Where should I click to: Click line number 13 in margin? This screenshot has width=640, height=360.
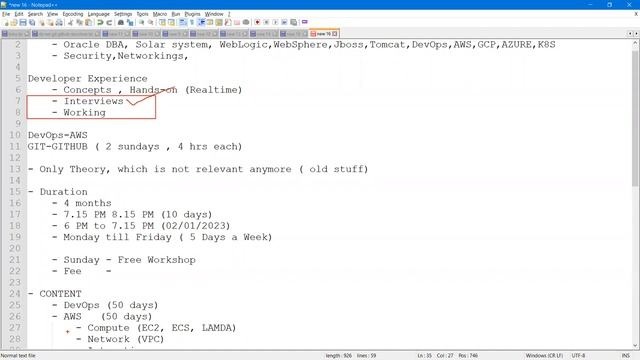coord(15,169)
